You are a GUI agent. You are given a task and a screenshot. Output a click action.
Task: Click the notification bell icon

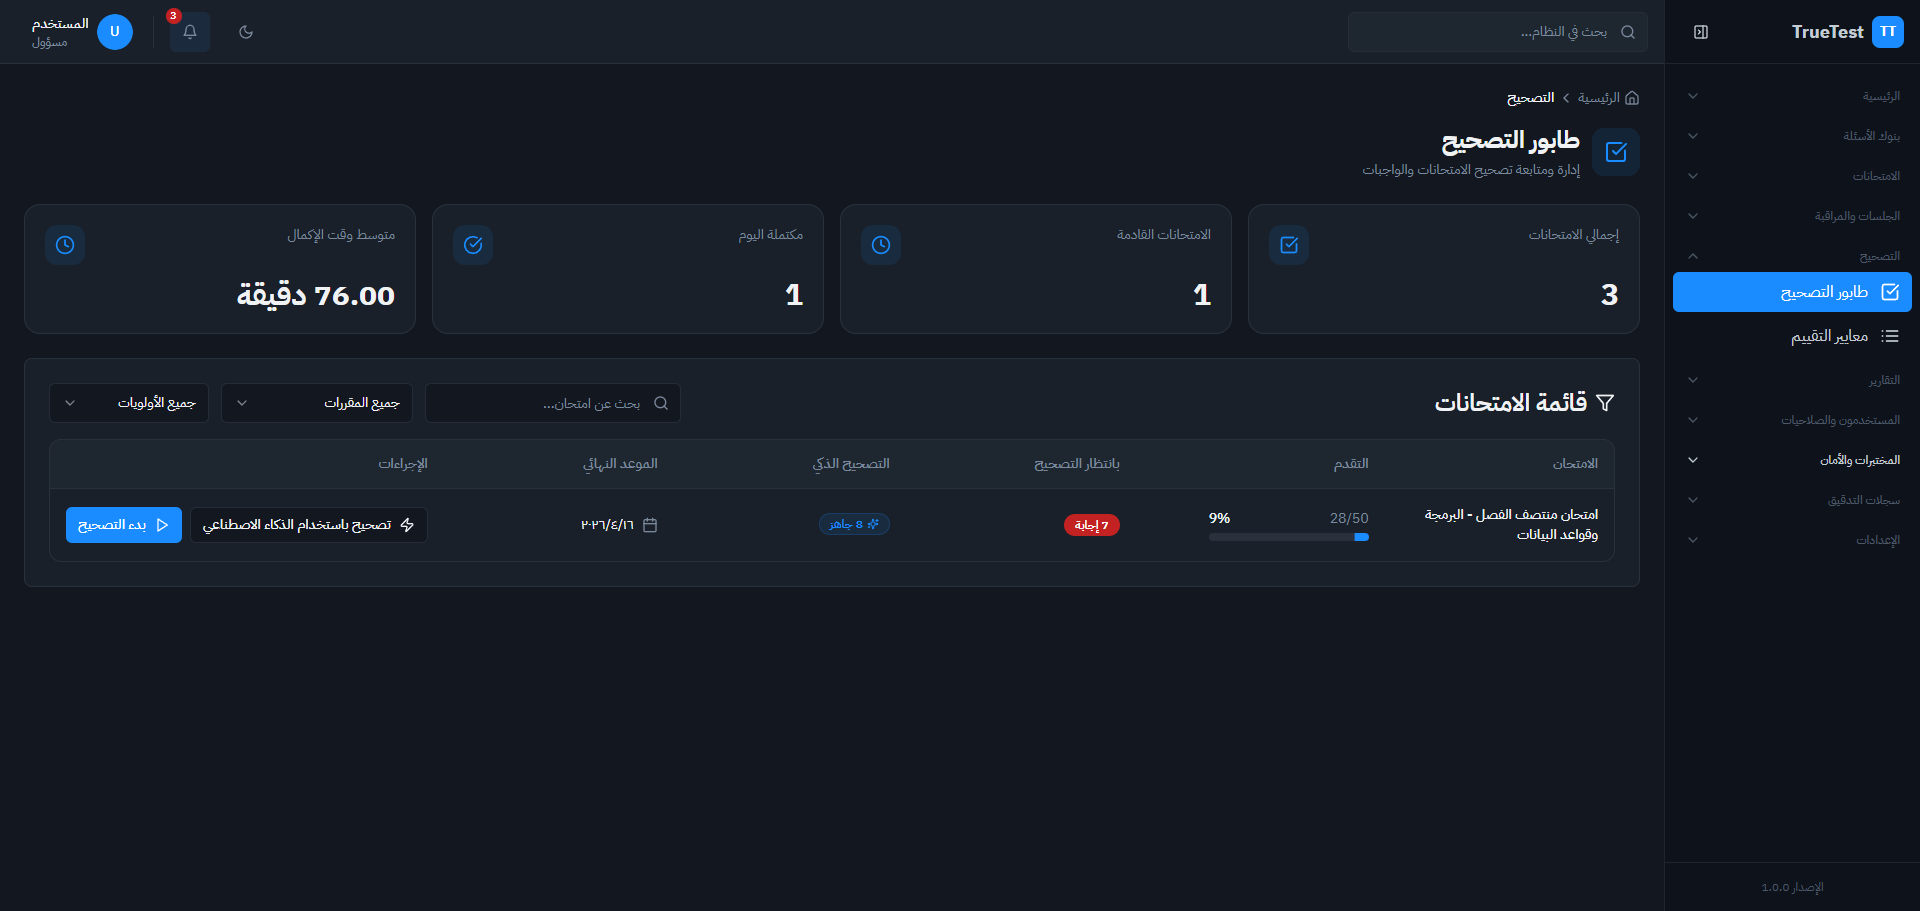pyautogui.click(x=189, y=32)
